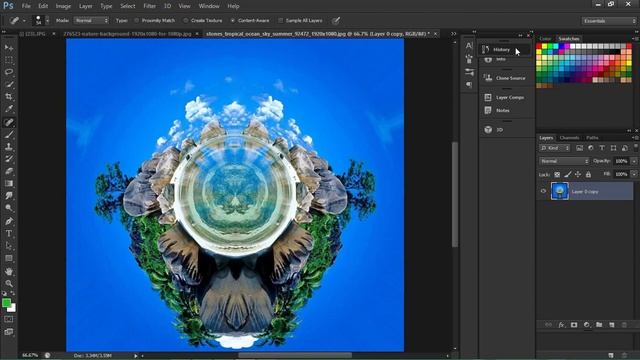This screenshot has height=360, width=640.
Task: Add a layer style with fx button
Action: tap(561, 325)
